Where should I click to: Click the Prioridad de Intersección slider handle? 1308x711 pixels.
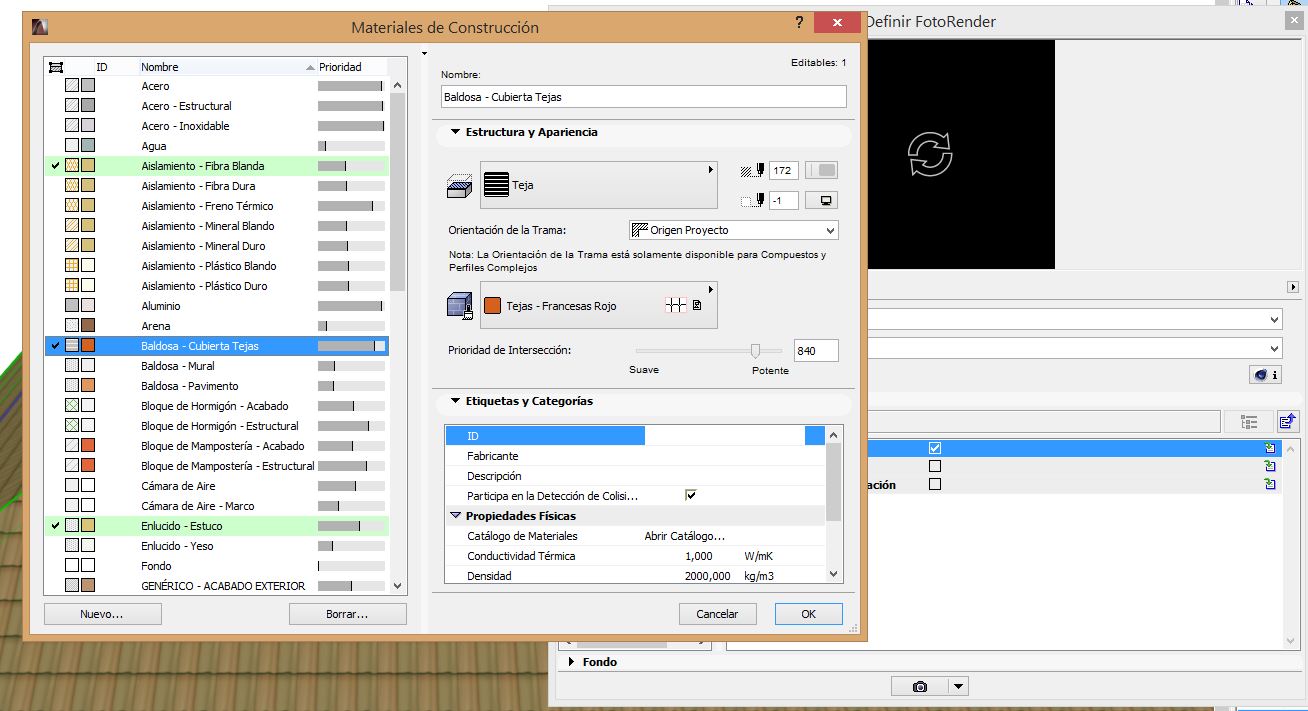tap(755, 350)
